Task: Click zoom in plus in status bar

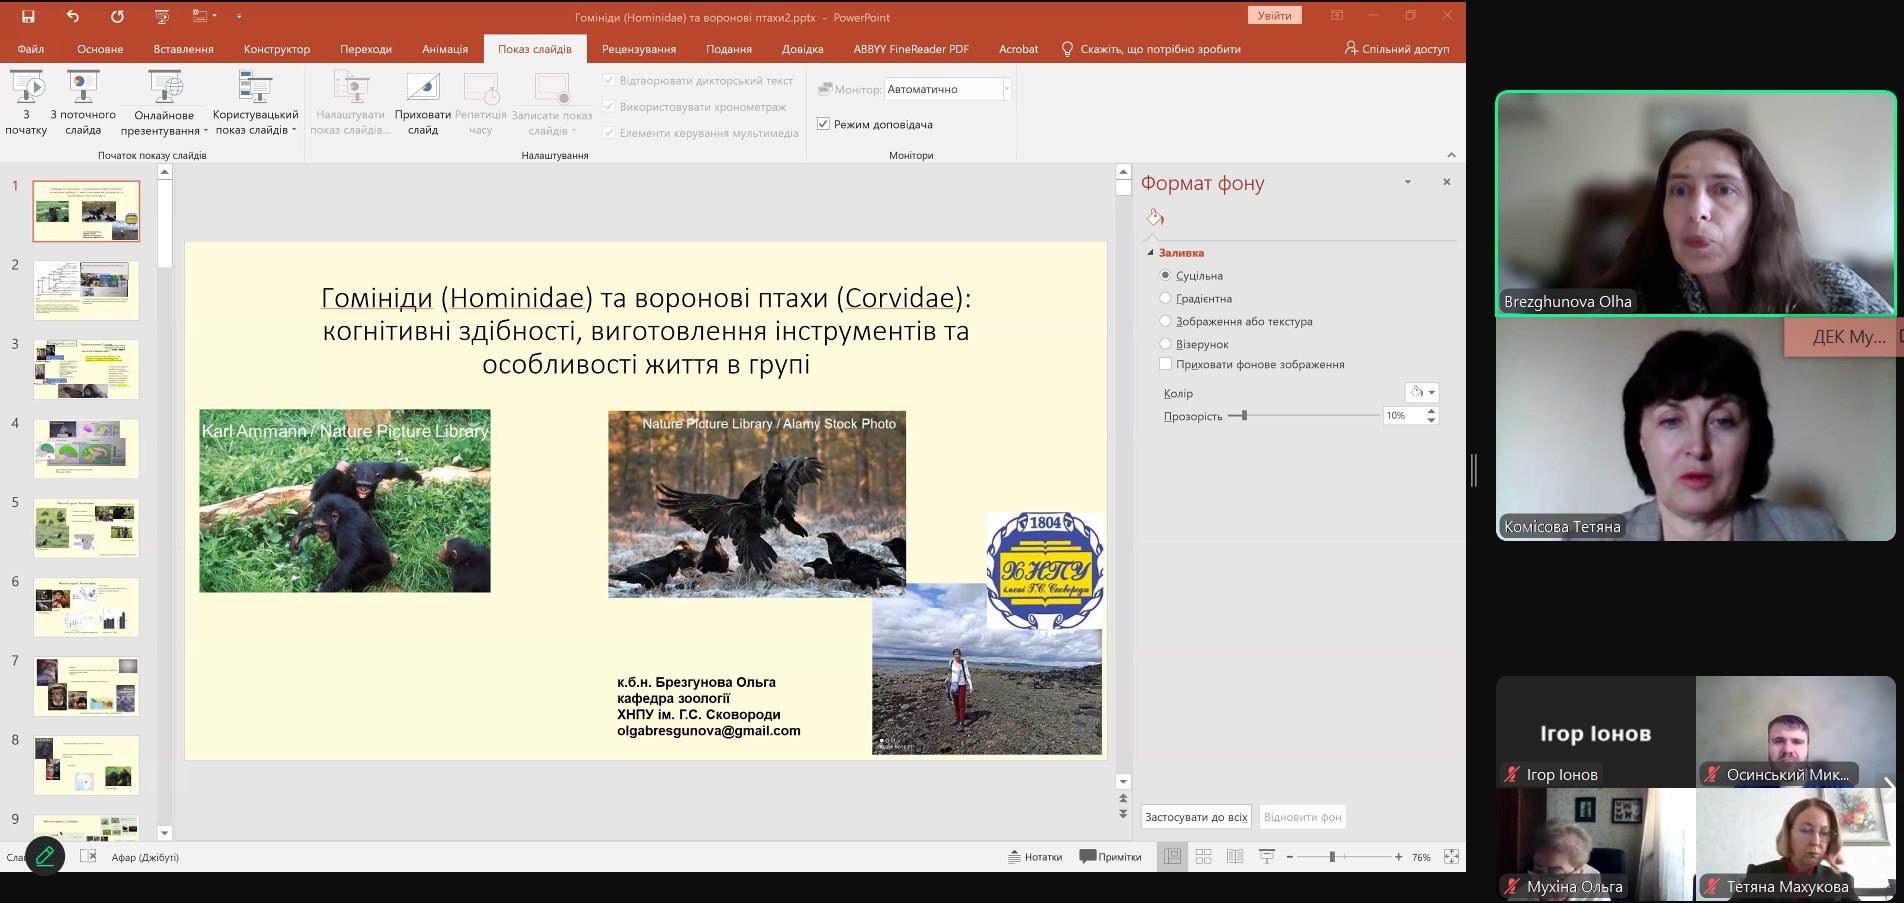Action: point(1398,857)
